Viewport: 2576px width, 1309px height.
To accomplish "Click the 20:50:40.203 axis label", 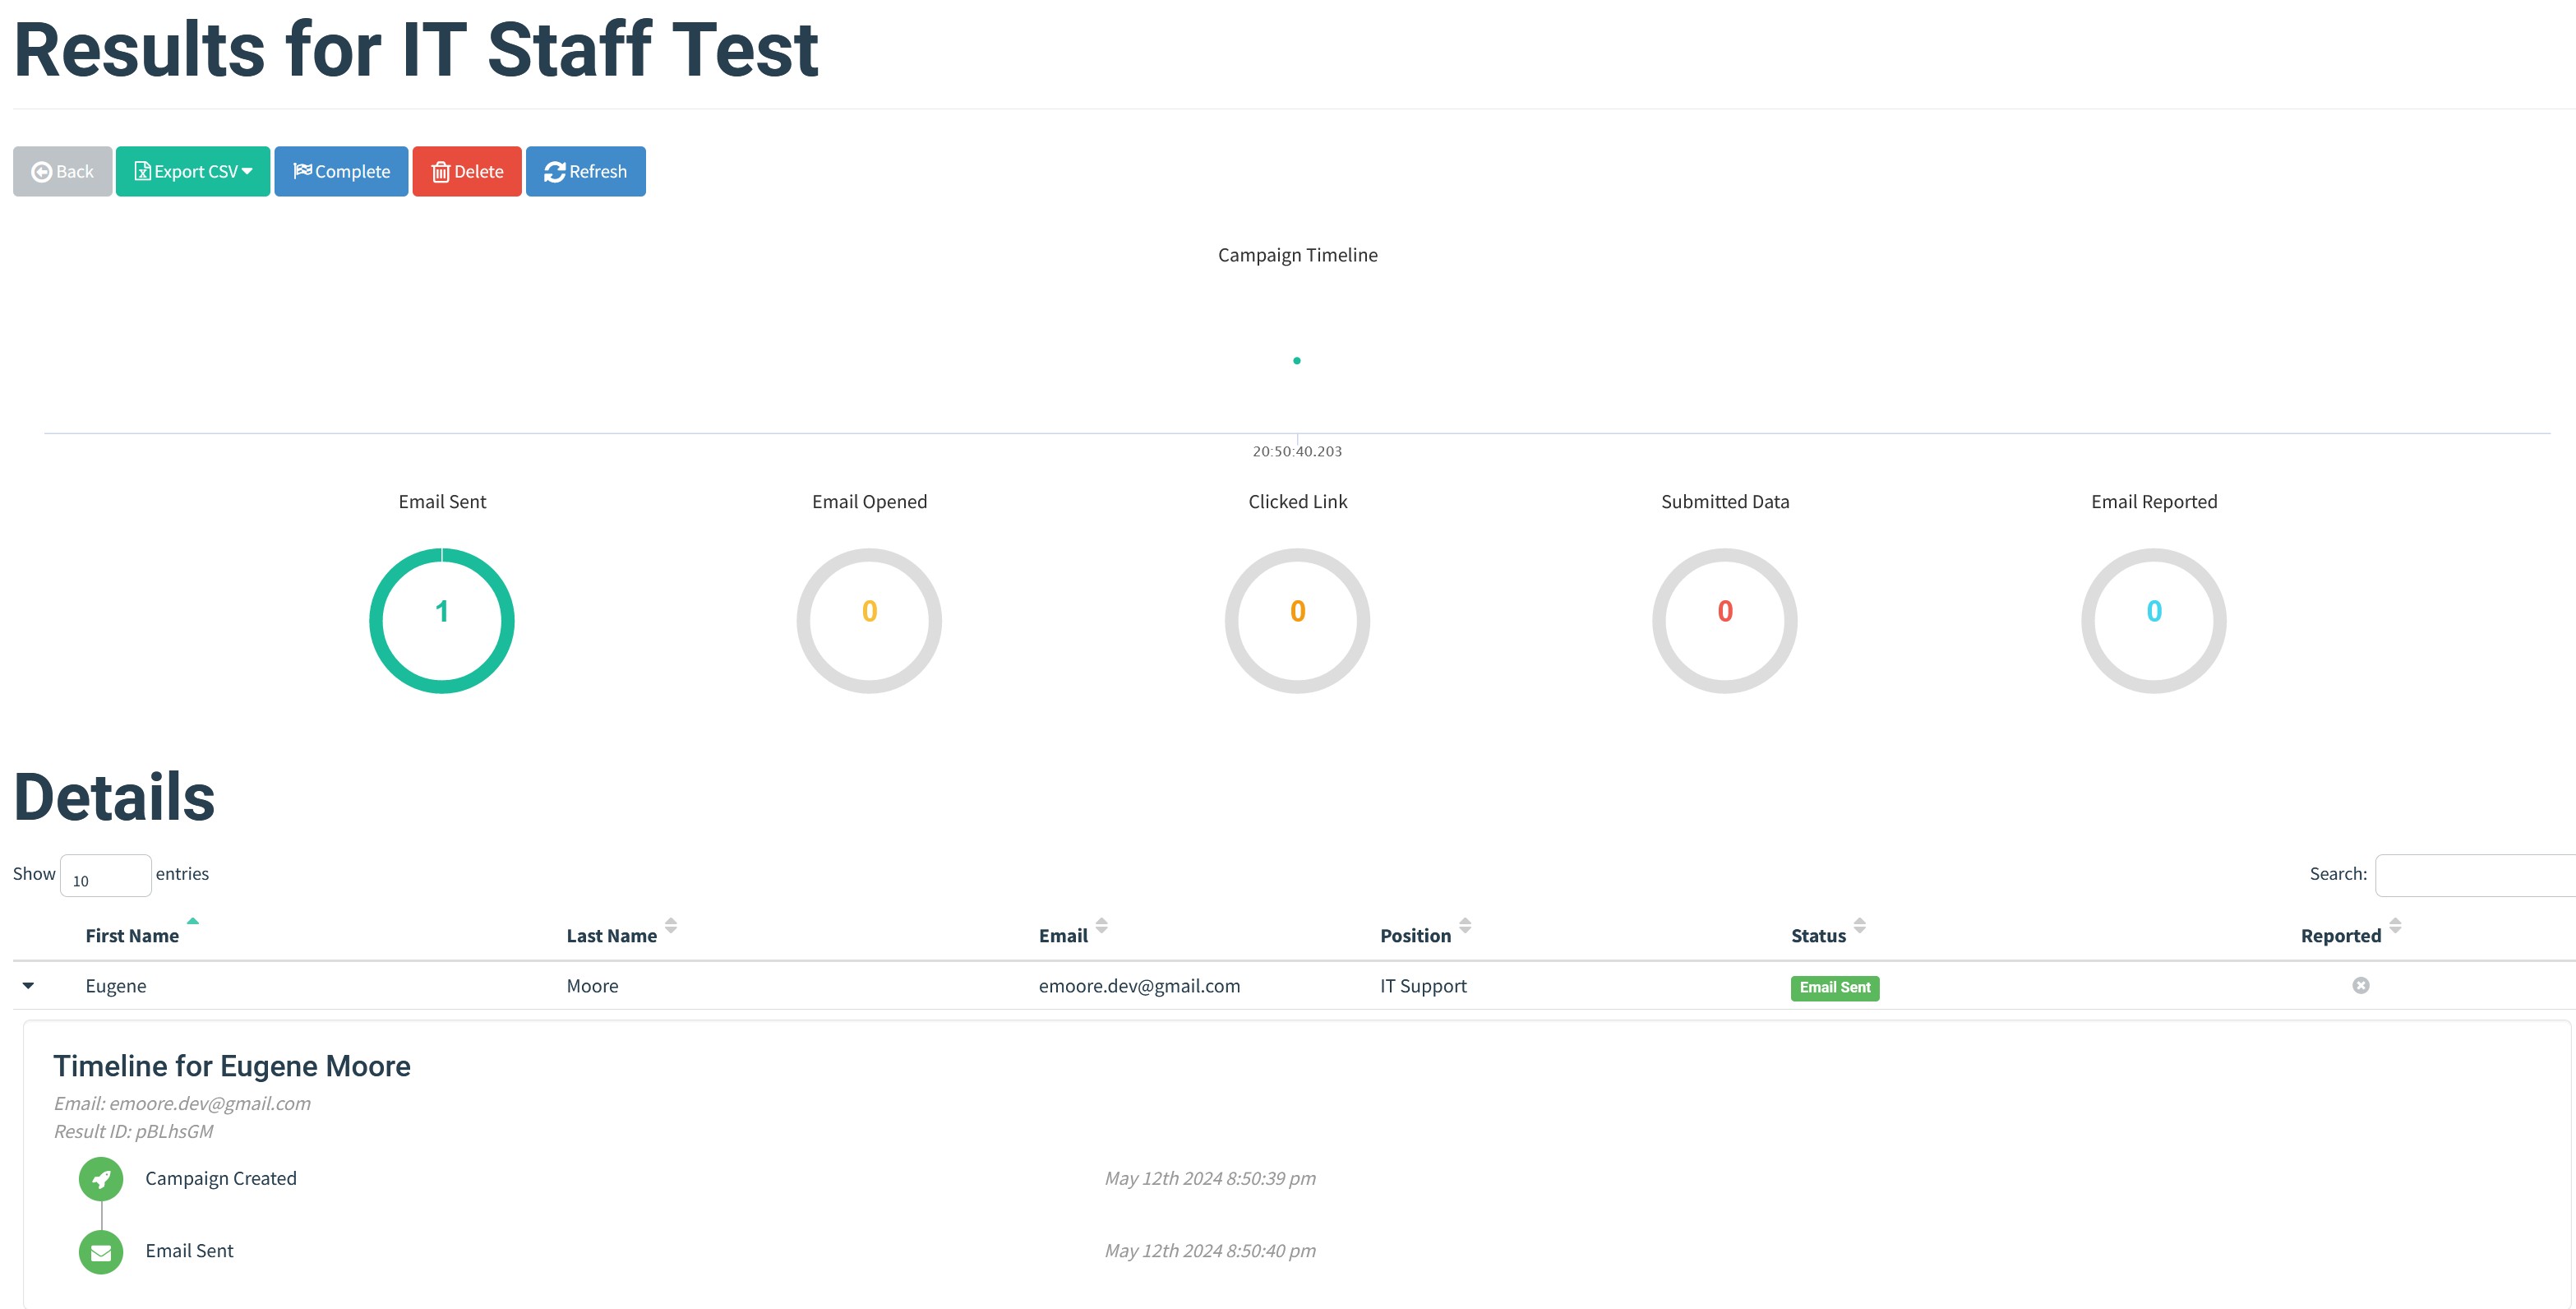I will pyautogui.click(x=1297, y=451).
